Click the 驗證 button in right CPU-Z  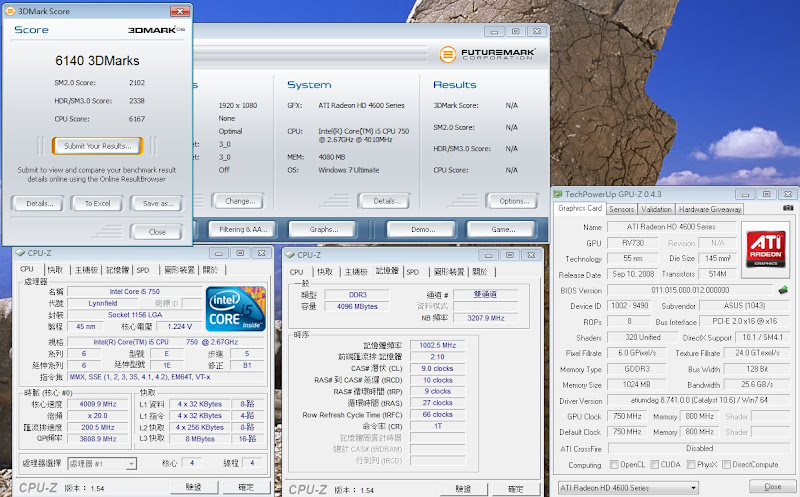click(463, 489)
